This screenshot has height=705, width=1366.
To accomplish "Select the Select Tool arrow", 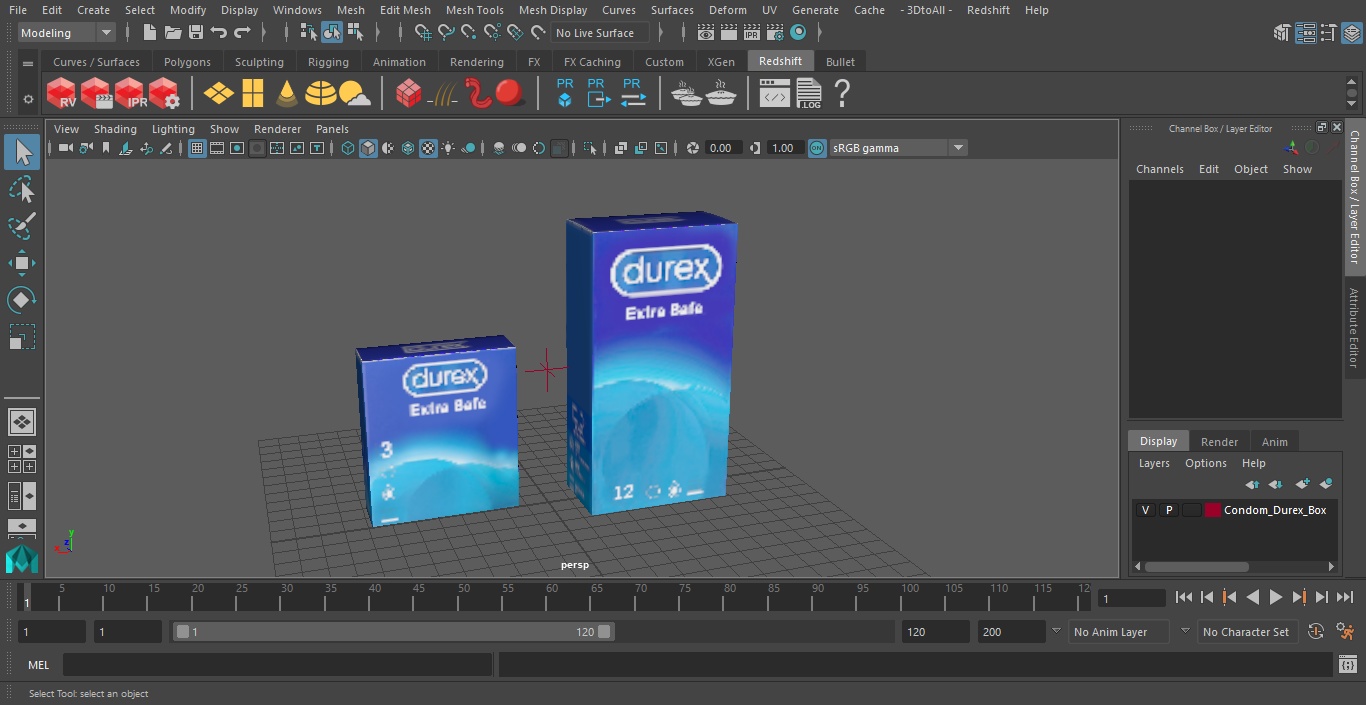I will click(x=21, y=152).
